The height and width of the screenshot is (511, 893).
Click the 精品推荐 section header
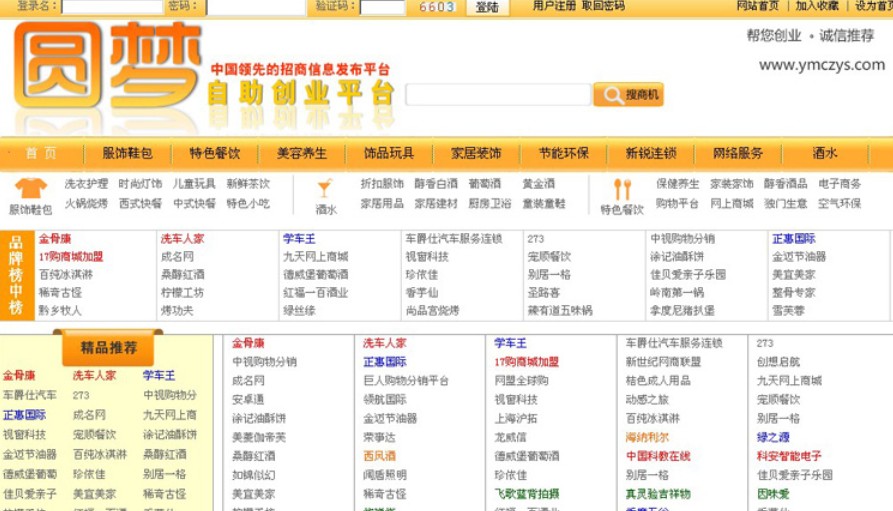tap(108, 348)
